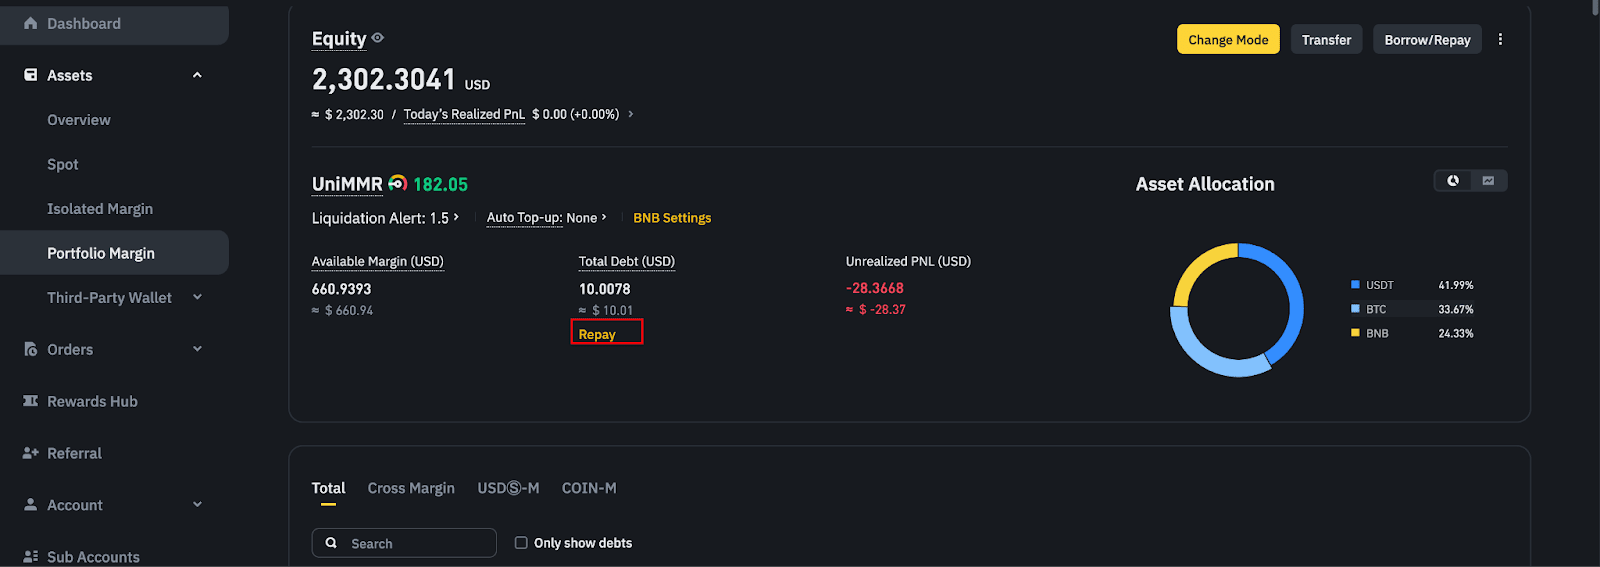
Task: Click the Referral person-plus icon
Action: click(30, 453)
